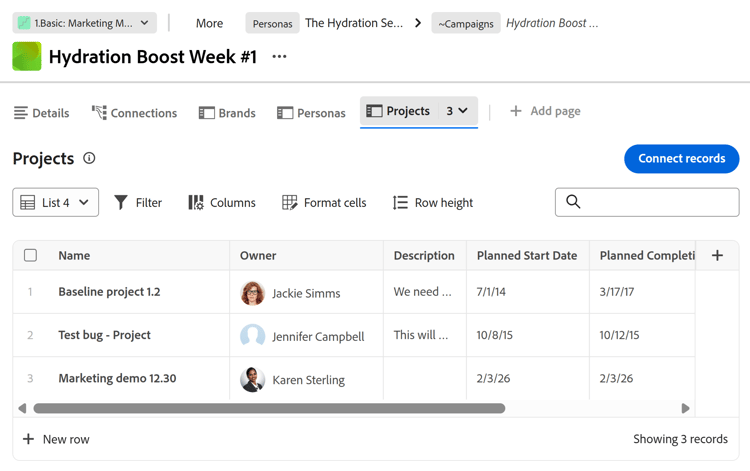Image resolution: width=750 pixels, height=471 pixels.
Task: Click the 'We need ...' description cell
Action: click(423, 292)
